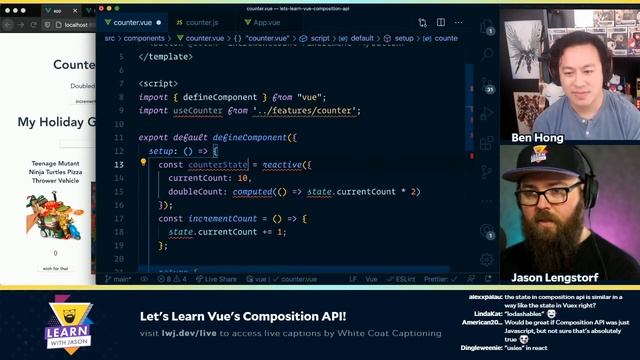The height and width of the screenshot is (360, 640).
Task: Click 'computed' on line 15
Action: [252, 191]
